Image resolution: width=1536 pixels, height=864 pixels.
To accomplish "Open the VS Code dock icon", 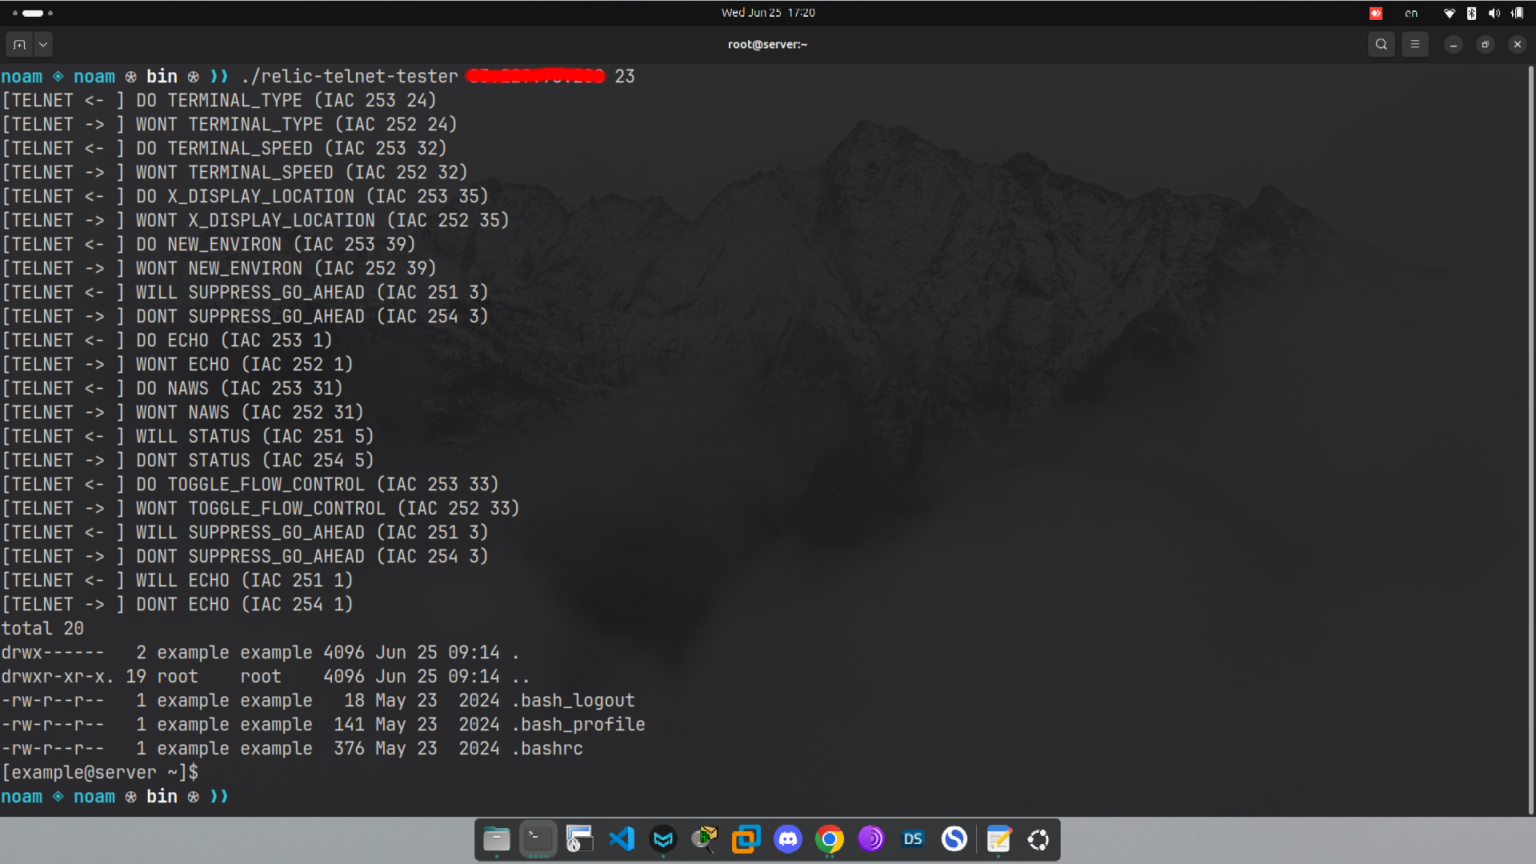I will click(x=621, y=839).
